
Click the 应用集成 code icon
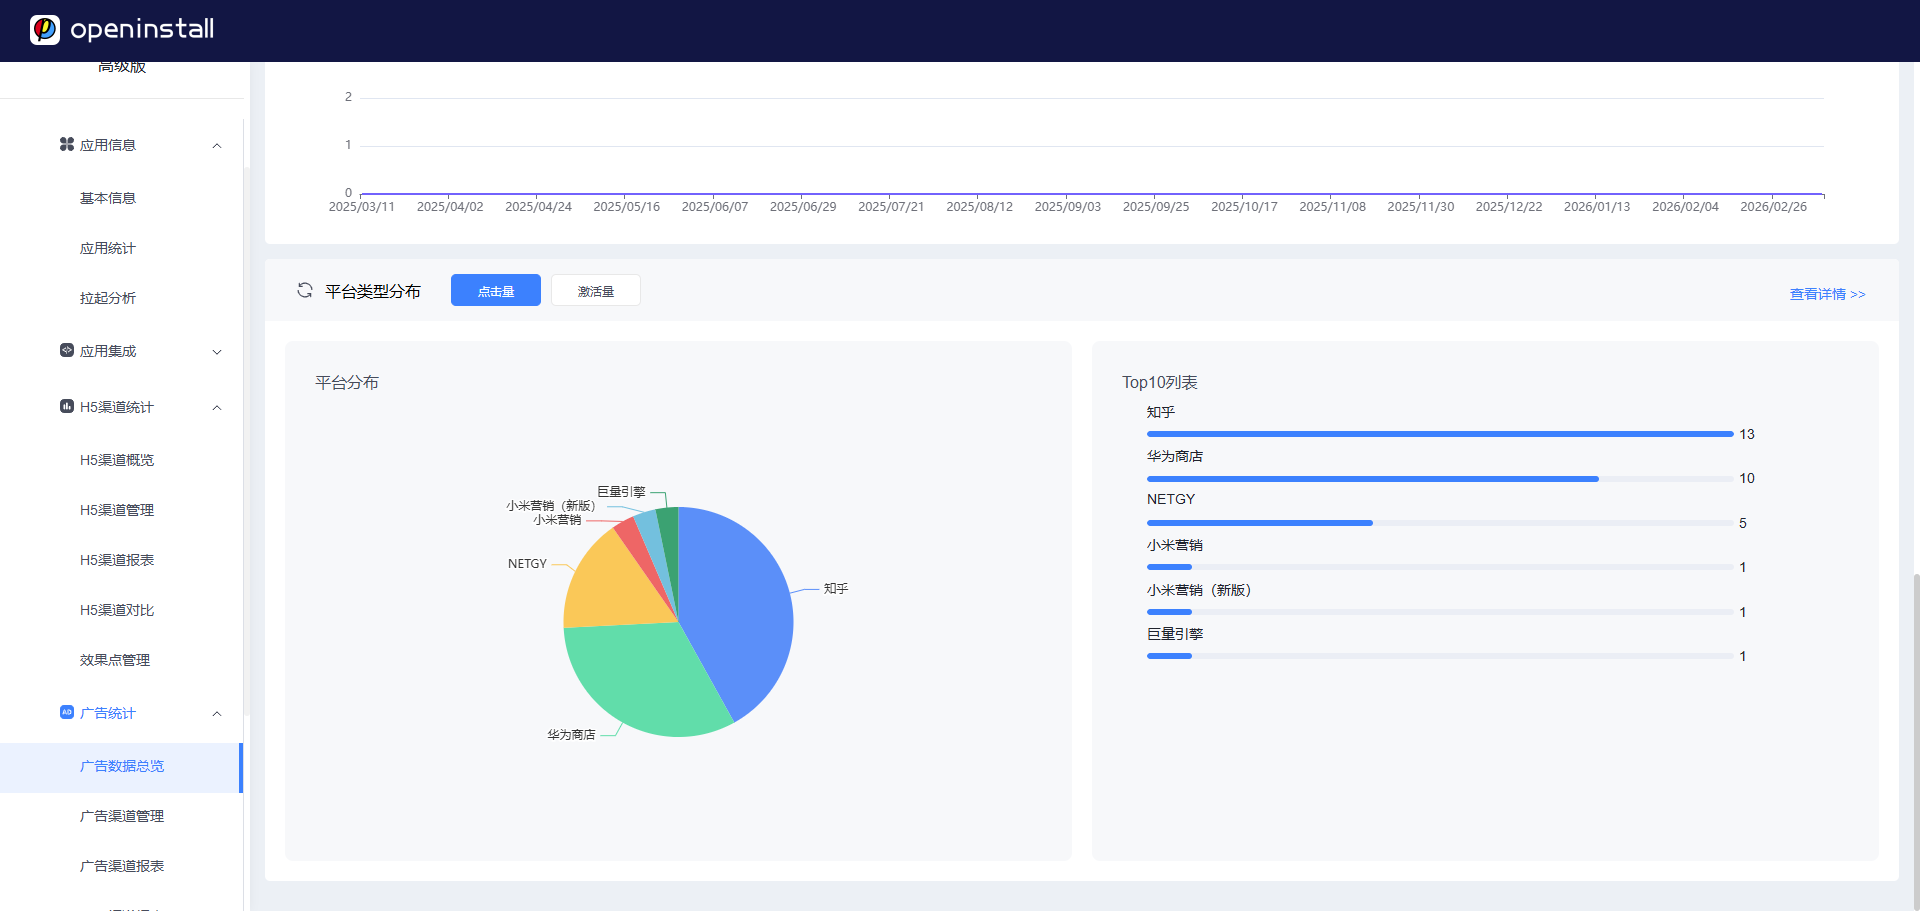(x=67, y=351)
